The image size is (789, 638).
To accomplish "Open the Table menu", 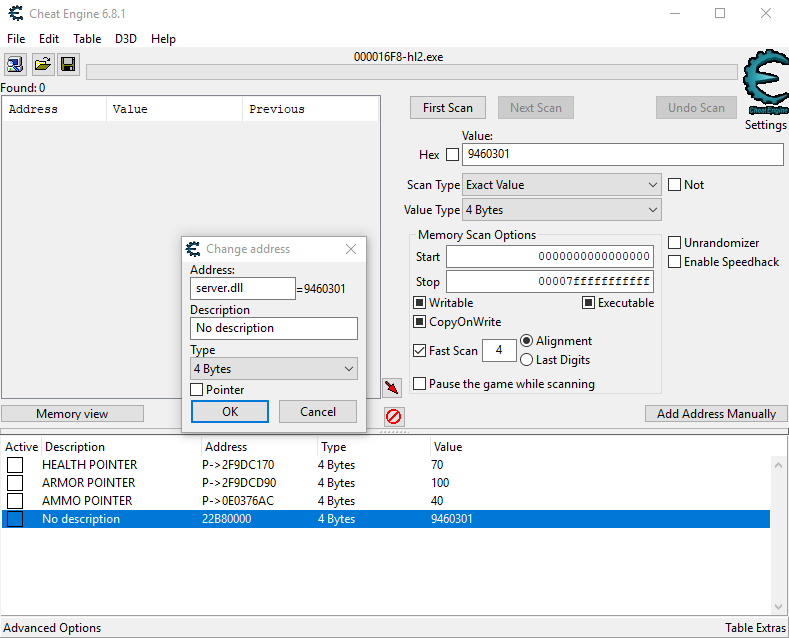I will coord(87,39).
